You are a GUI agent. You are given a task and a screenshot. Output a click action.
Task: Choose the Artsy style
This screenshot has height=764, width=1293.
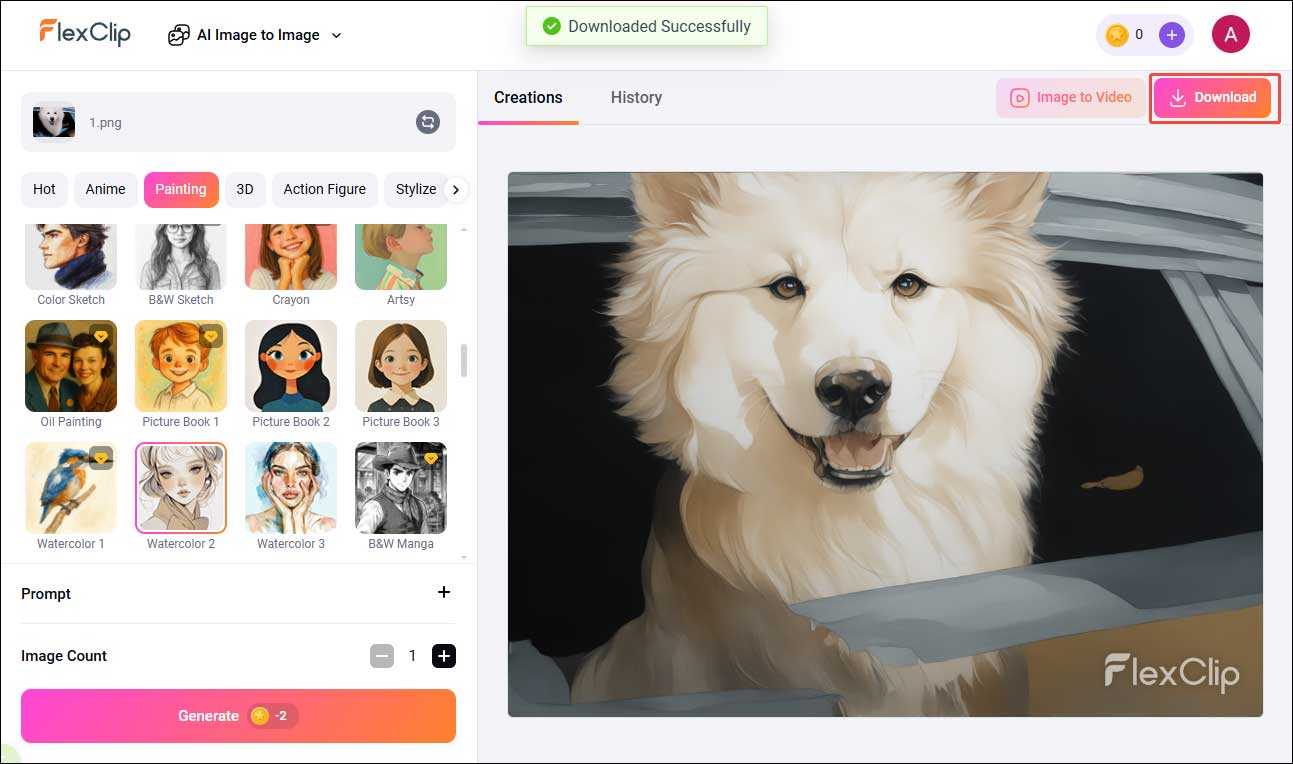401,258
